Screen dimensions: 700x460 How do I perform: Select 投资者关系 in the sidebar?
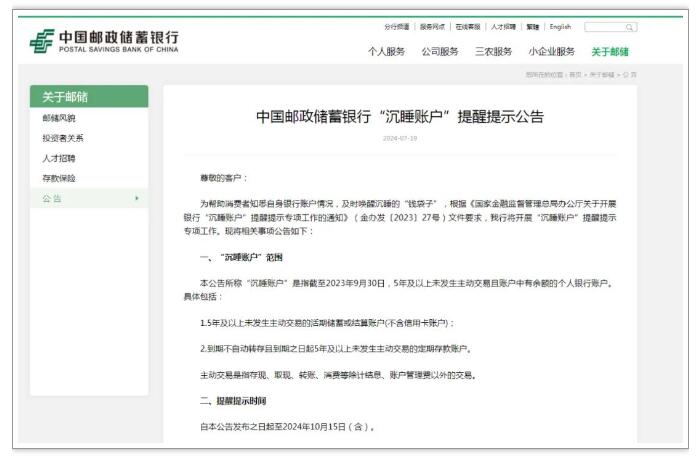tap(63, 138)
